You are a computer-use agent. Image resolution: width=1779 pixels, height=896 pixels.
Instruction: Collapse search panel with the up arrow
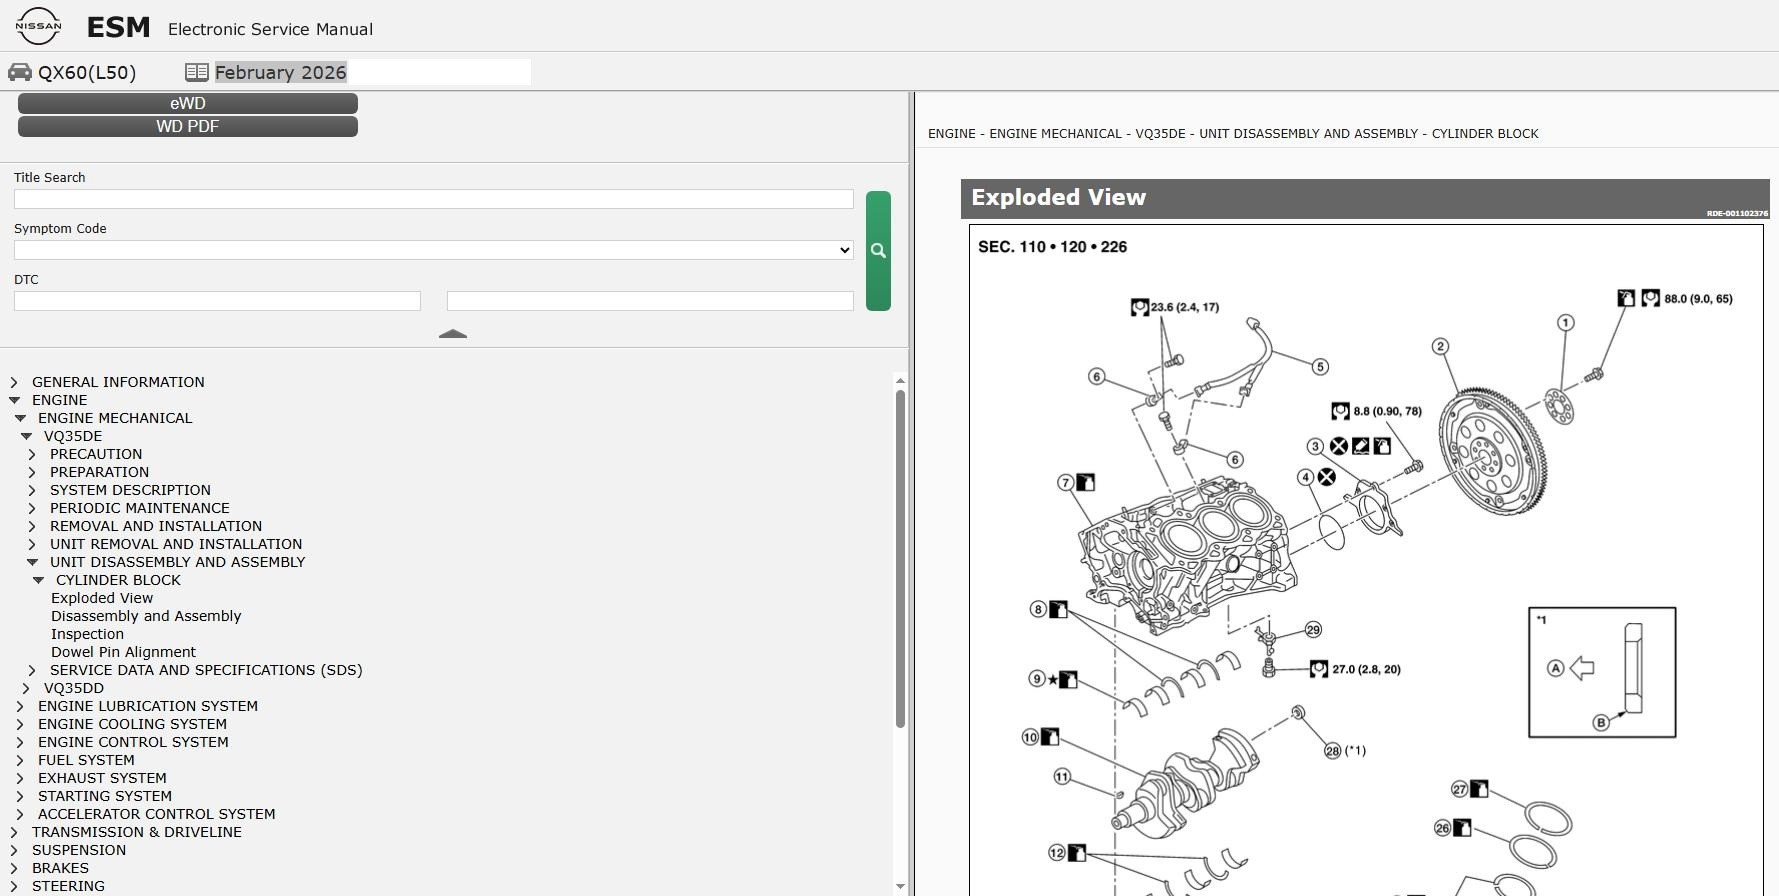(452, 334)
